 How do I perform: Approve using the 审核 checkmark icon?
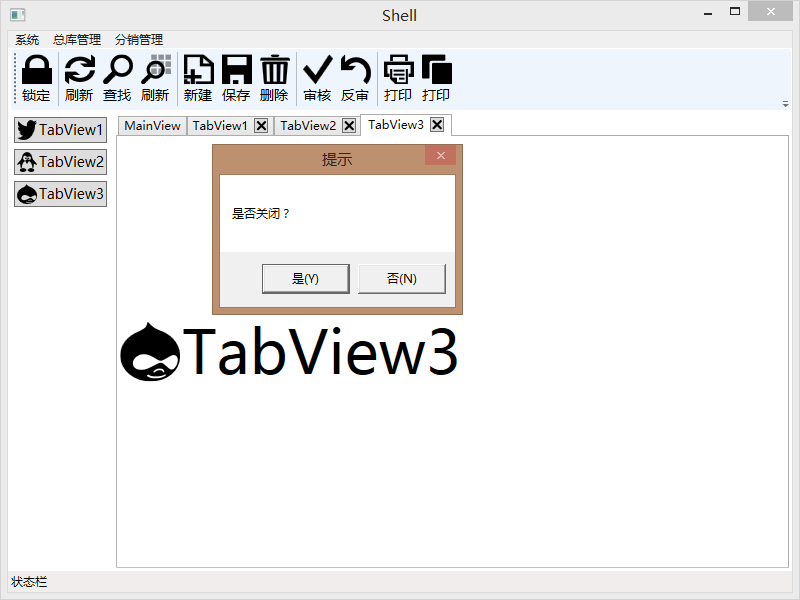click(317, 78)
